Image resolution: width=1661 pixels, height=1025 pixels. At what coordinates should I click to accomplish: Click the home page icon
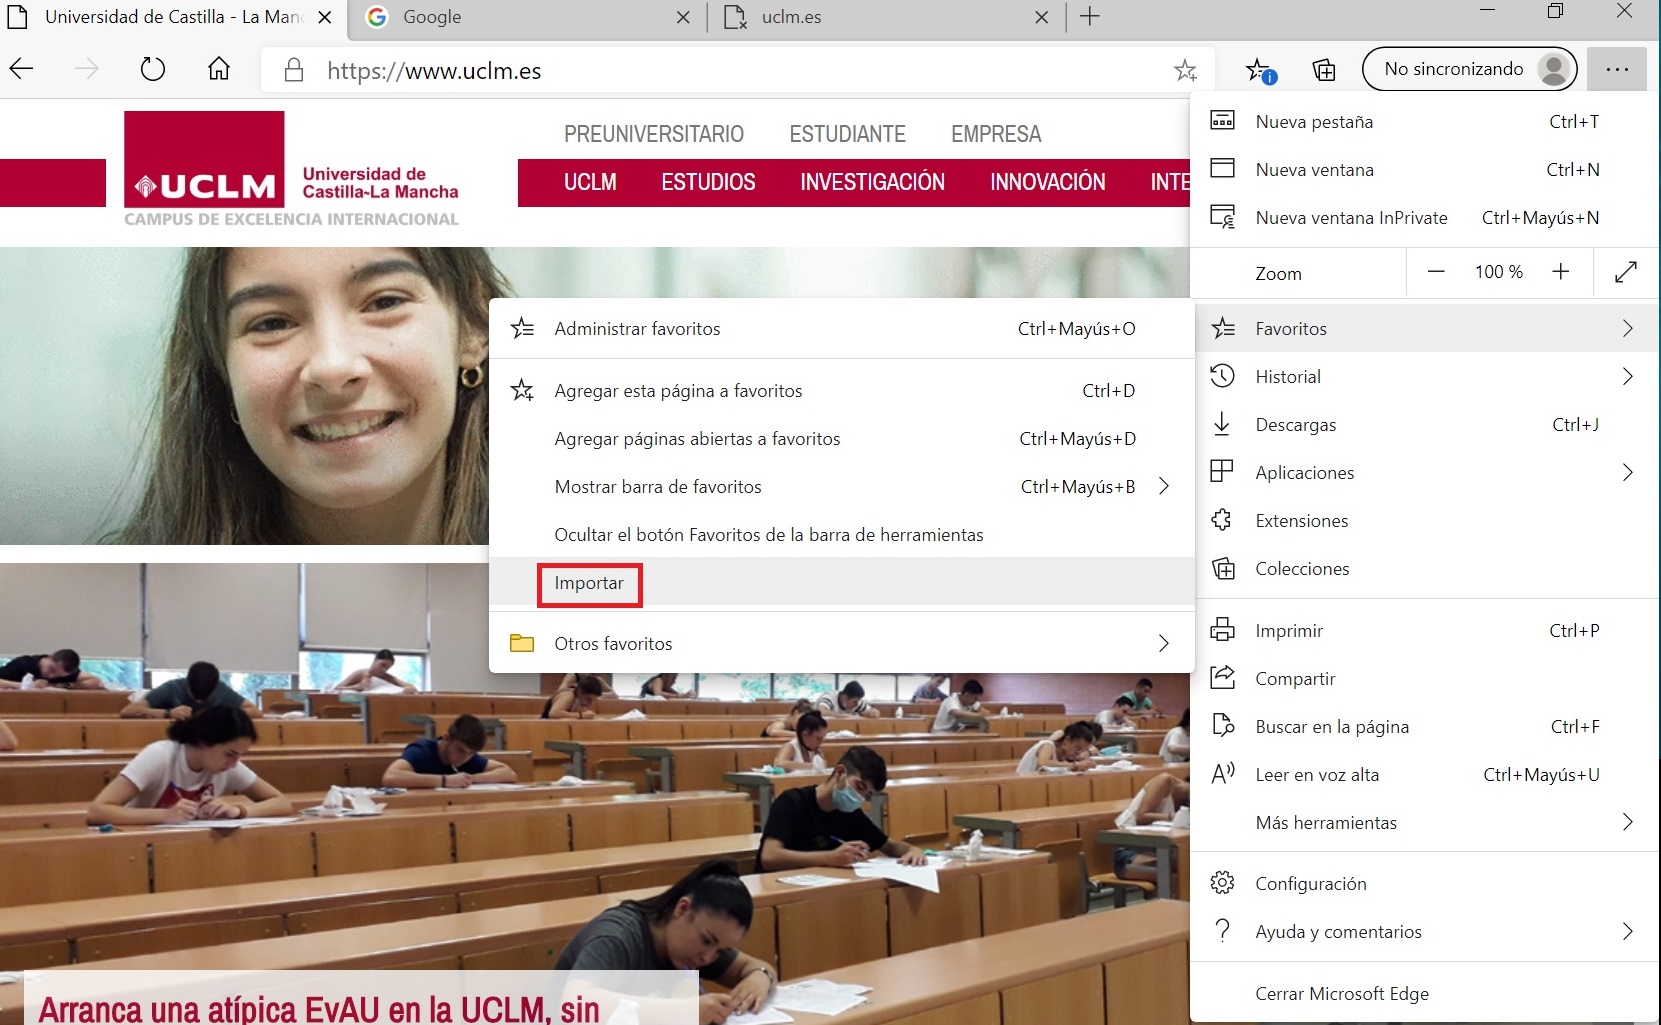[x=218, y=69]
